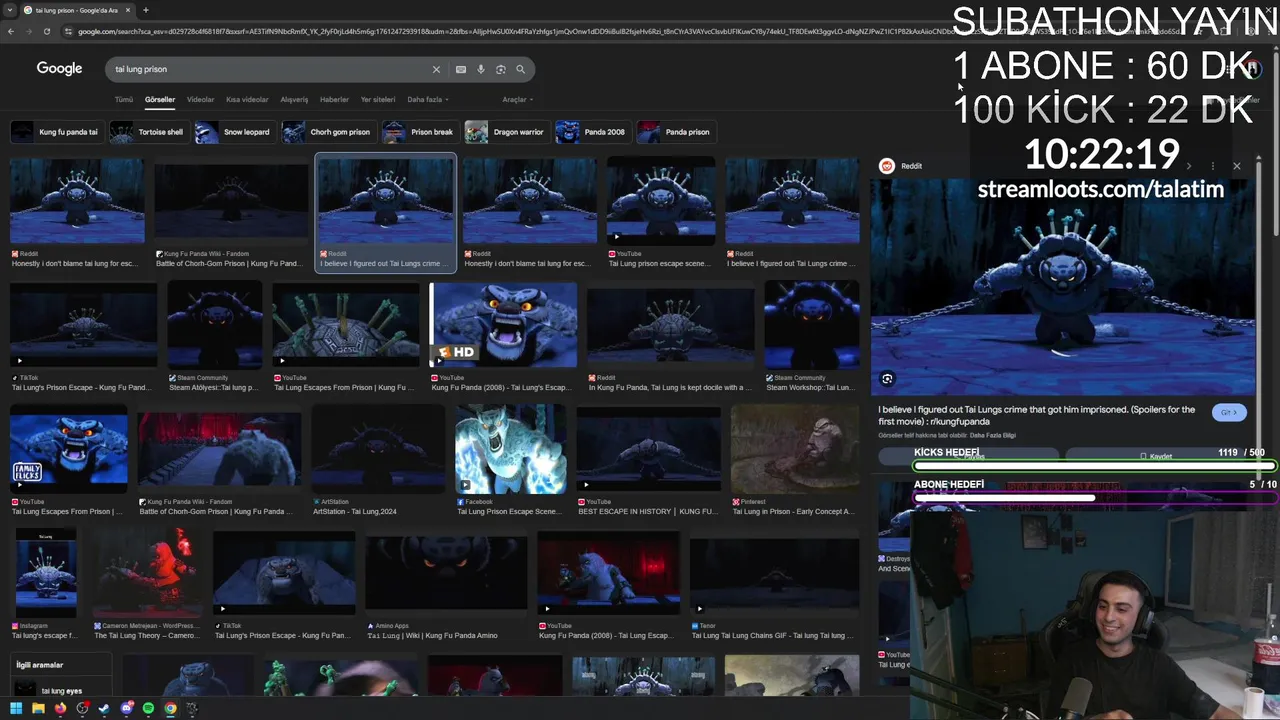Open Windows Start menu
Viewport: 1280px width, 720px height.
coord(16,708)
